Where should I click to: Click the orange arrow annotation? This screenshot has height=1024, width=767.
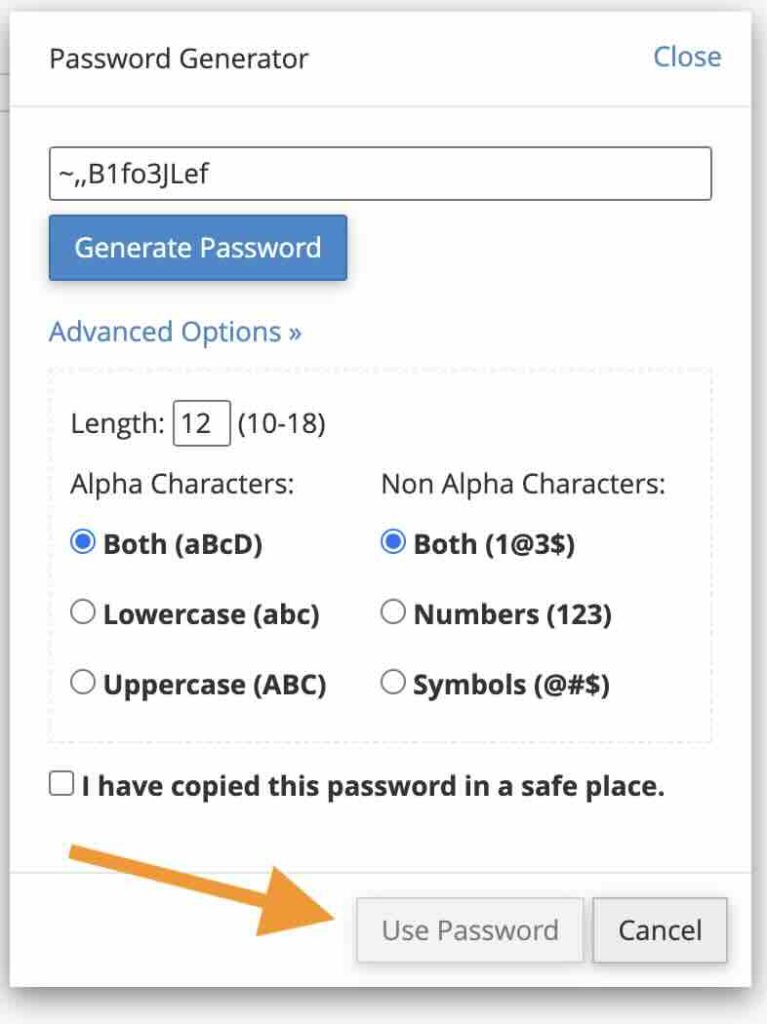[210, 885]
